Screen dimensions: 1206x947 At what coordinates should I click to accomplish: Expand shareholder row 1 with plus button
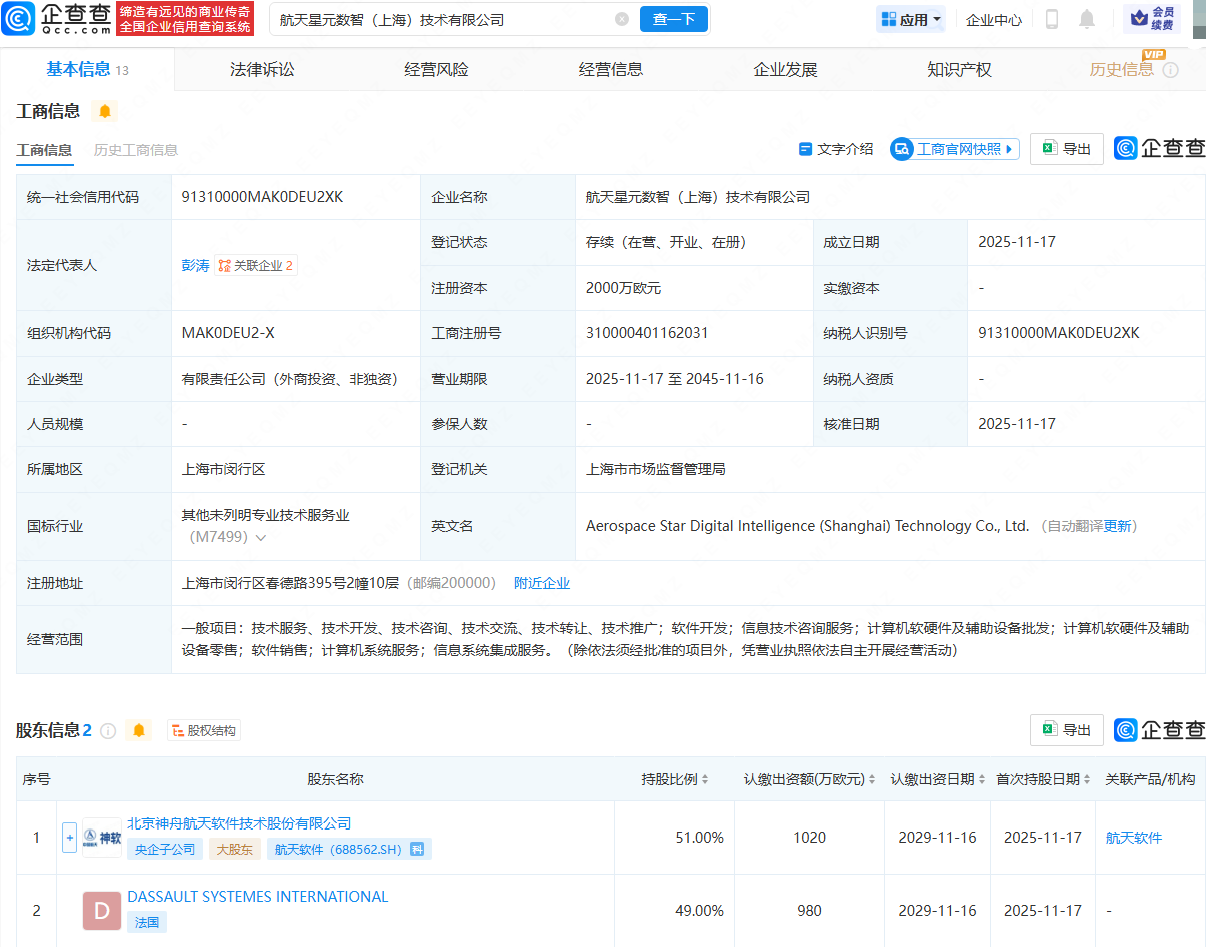(x=70, y=837)
